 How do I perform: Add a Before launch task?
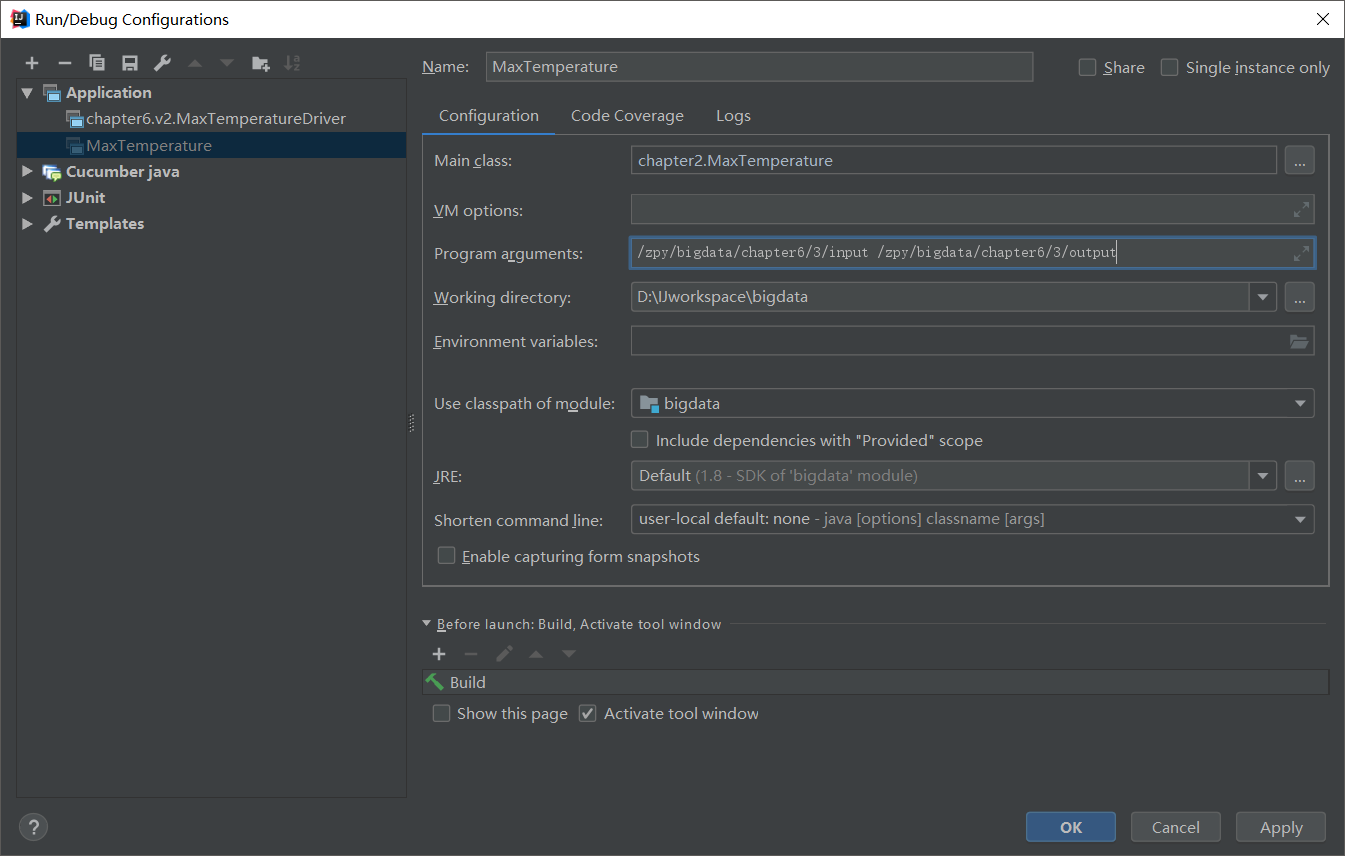click(x=439, y=654)
